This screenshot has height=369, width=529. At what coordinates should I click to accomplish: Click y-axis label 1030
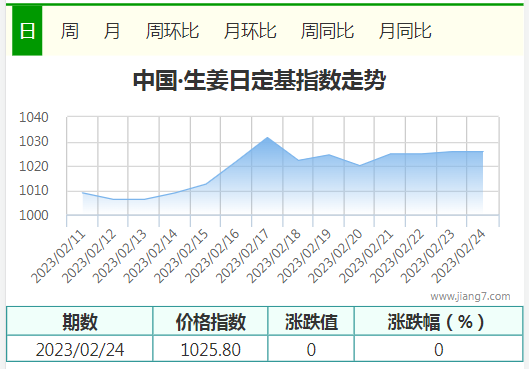click(34, 142)
